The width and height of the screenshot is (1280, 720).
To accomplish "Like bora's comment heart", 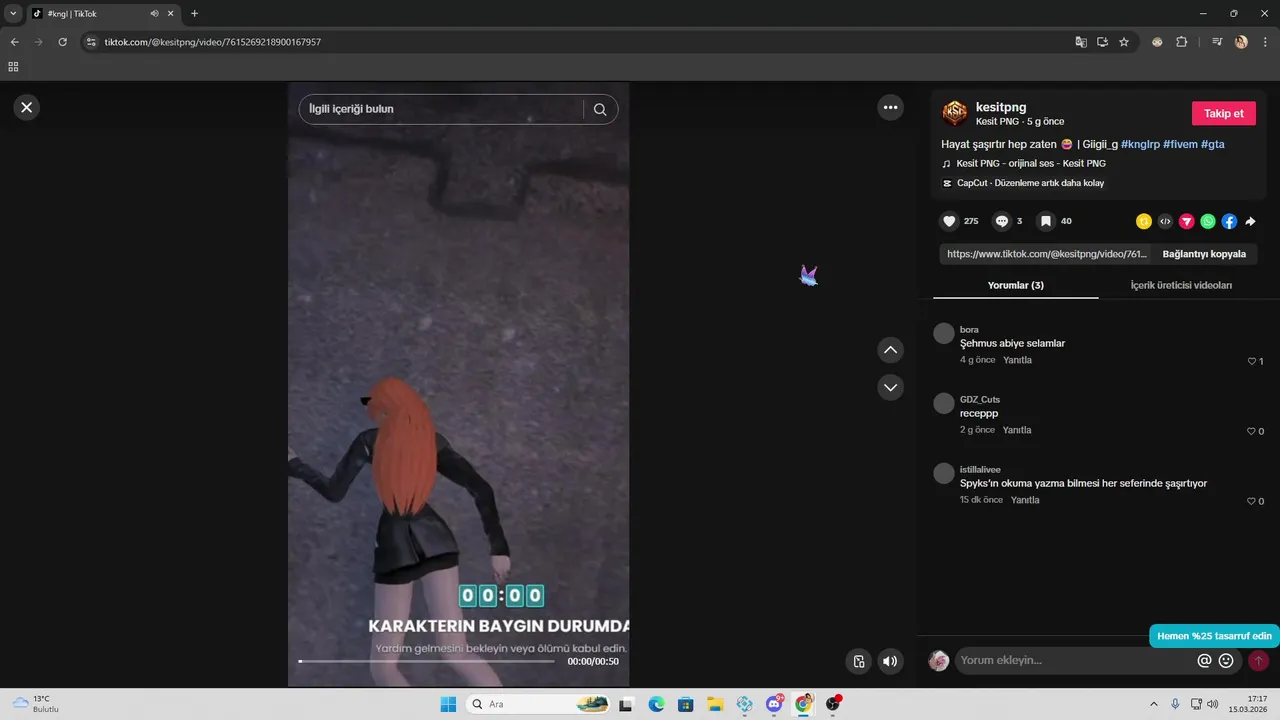I will tap(1252, 361).
